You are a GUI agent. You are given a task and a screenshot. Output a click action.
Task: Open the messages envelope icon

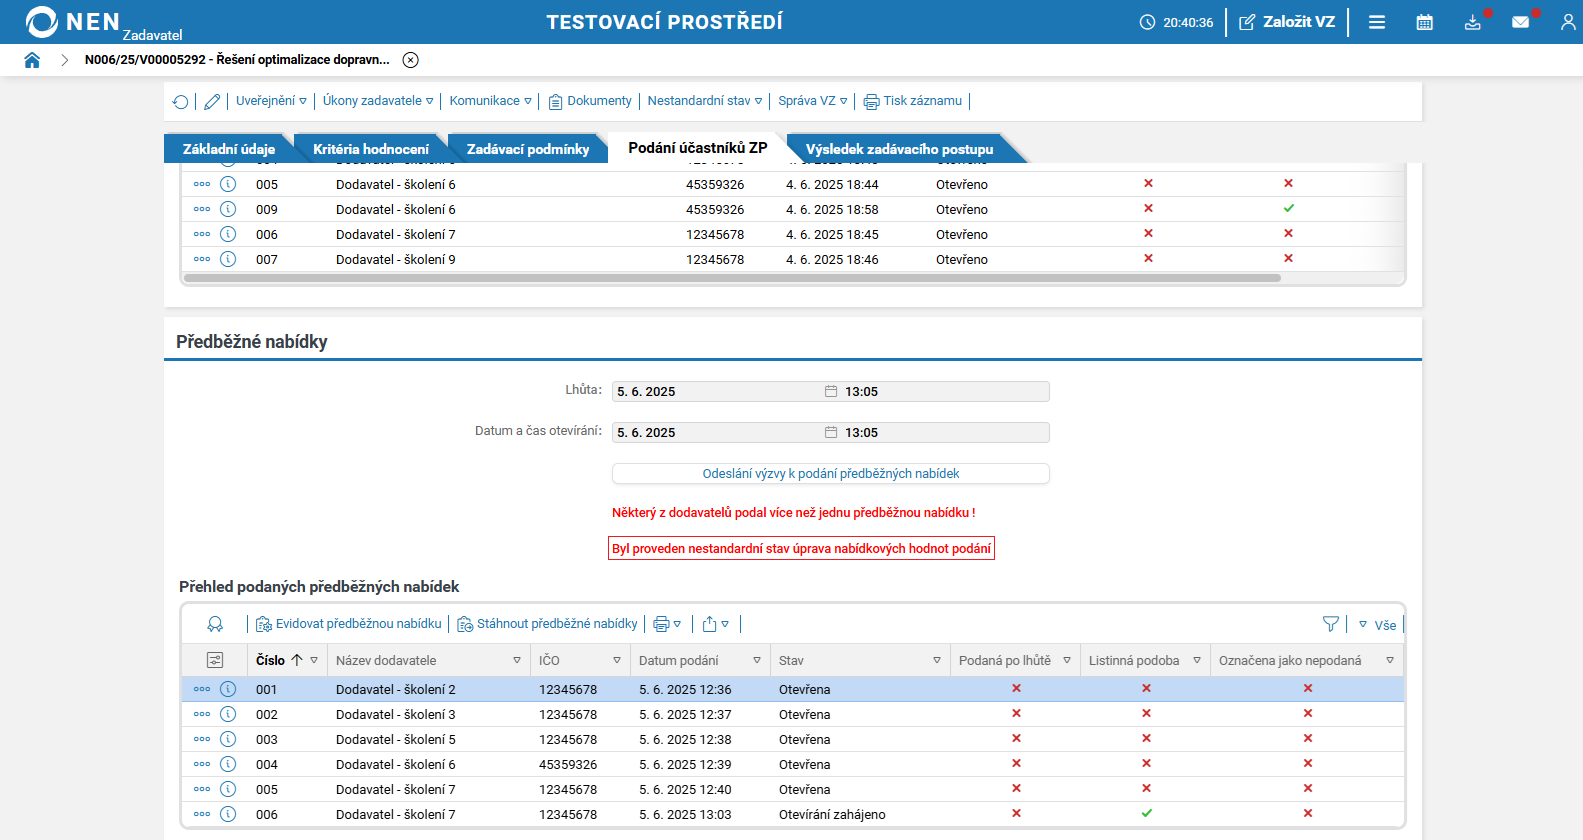pos(1520,22)
